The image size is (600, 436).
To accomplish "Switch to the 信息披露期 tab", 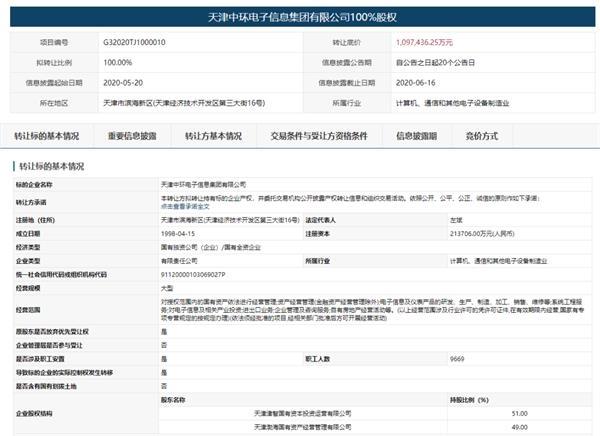I will pos(417,136).
